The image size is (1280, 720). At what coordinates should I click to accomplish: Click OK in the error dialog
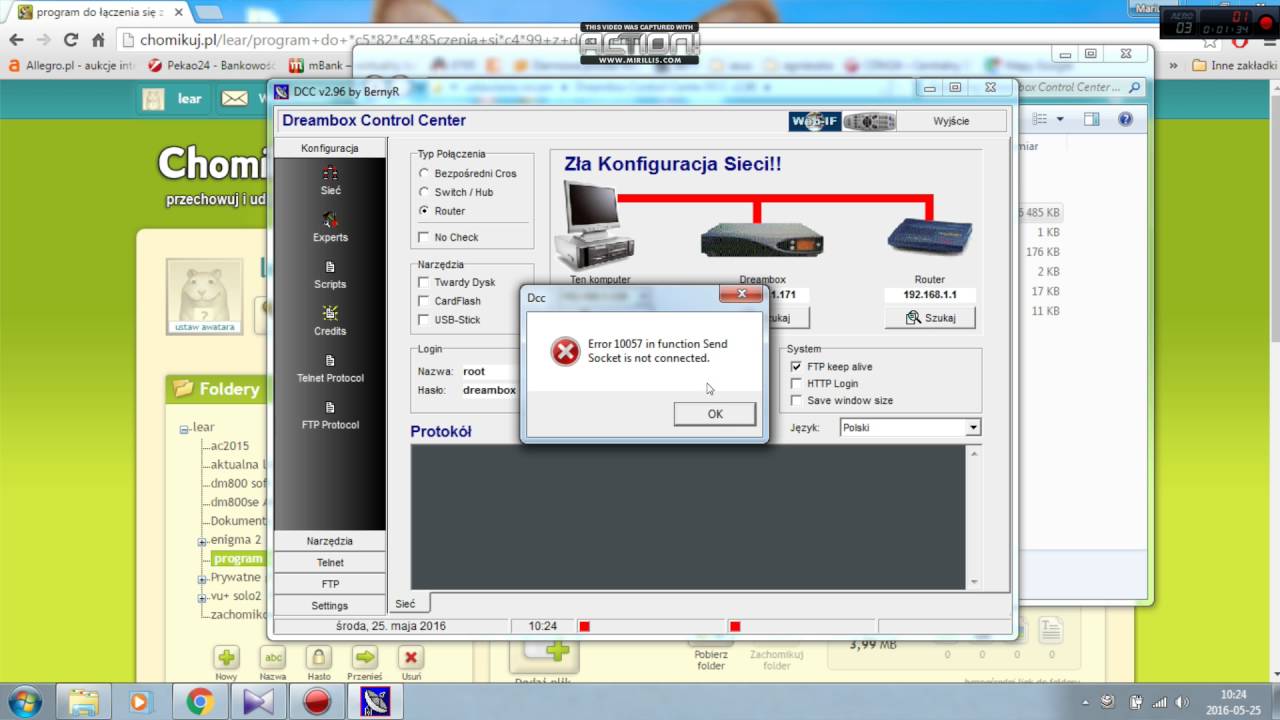pyautogui.click(x=715, y=414)
